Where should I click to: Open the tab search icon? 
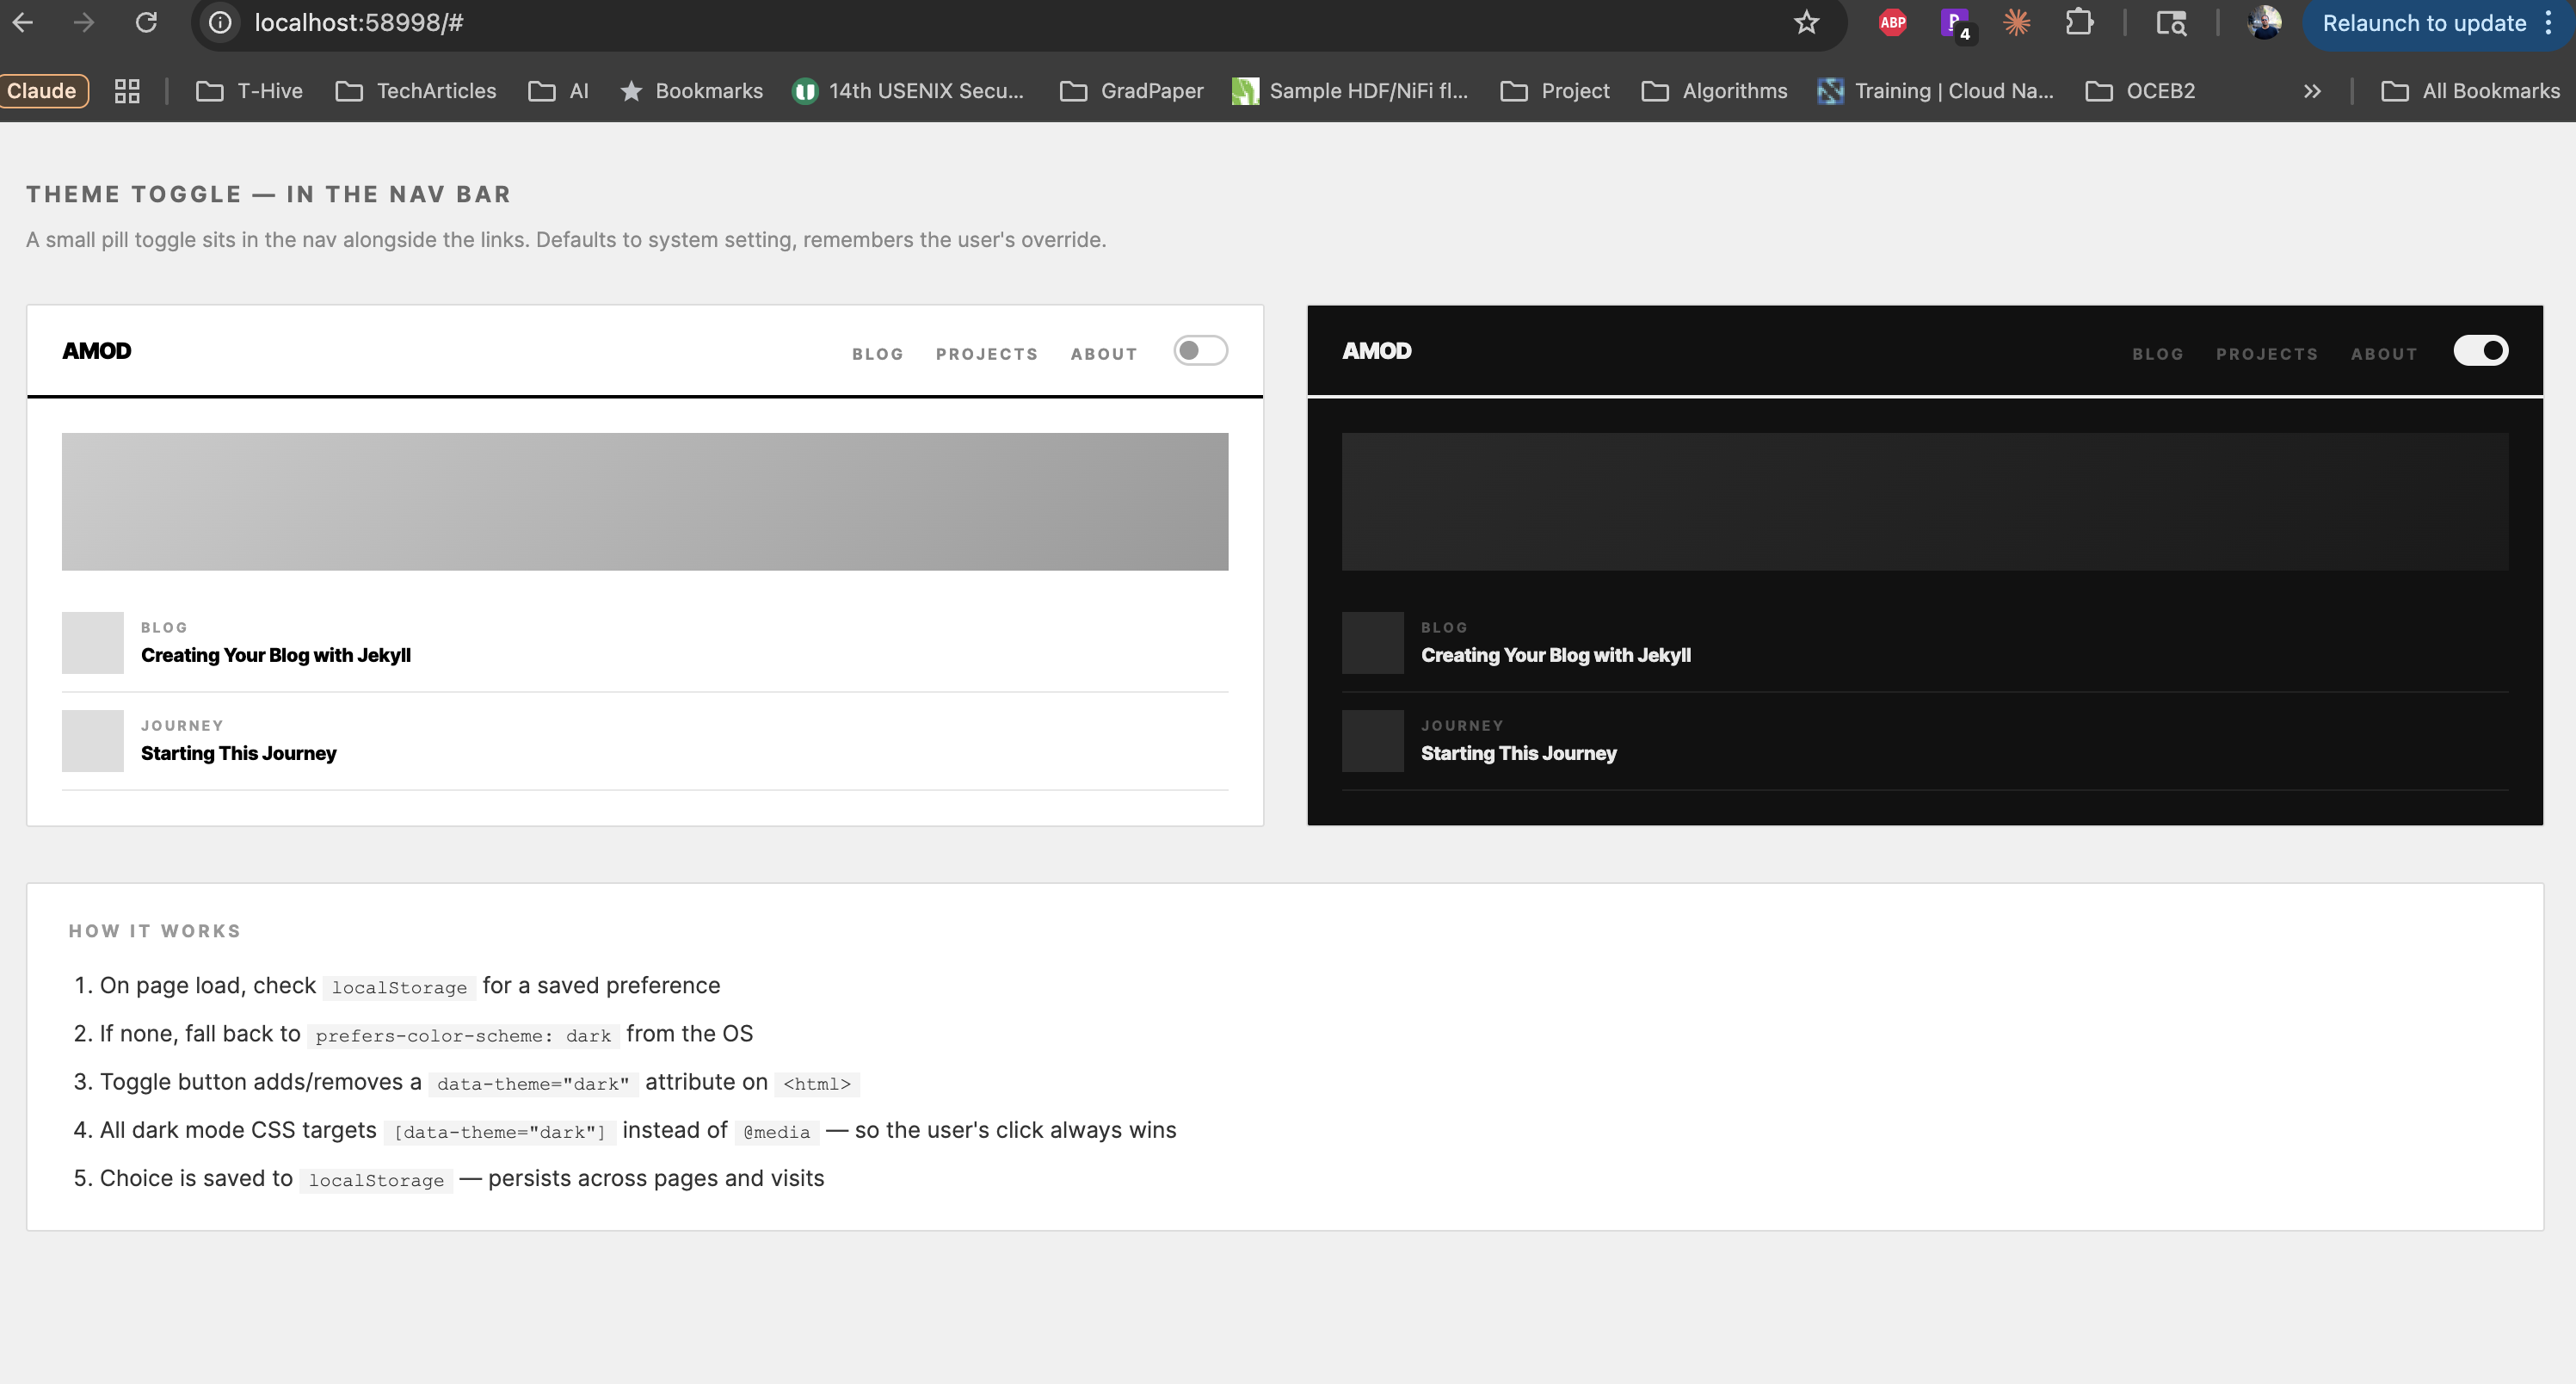2171,22
